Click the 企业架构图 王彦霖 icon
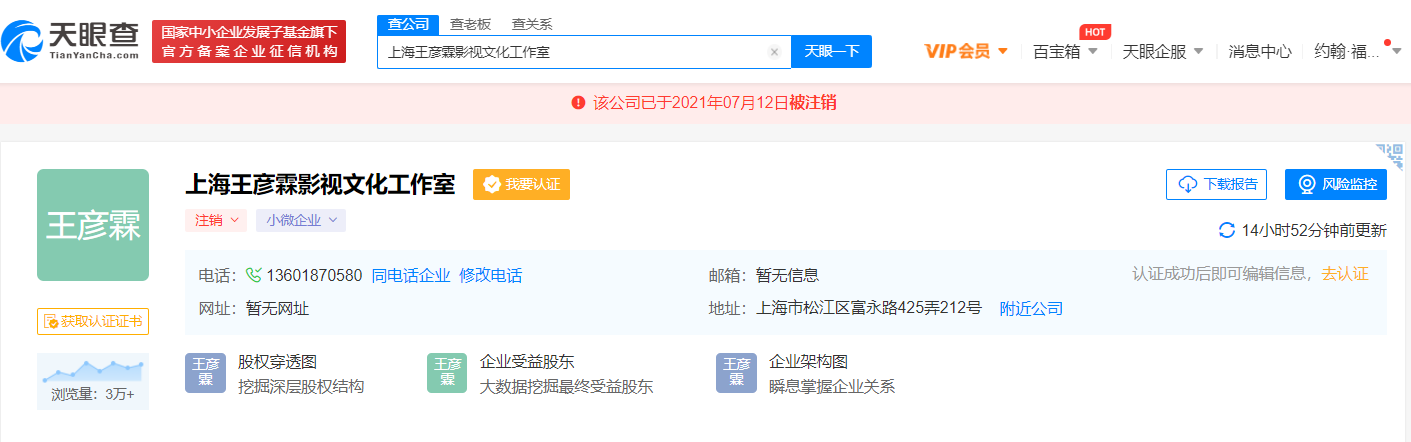Screen dimensions: 1411x442 click(736, 372)
